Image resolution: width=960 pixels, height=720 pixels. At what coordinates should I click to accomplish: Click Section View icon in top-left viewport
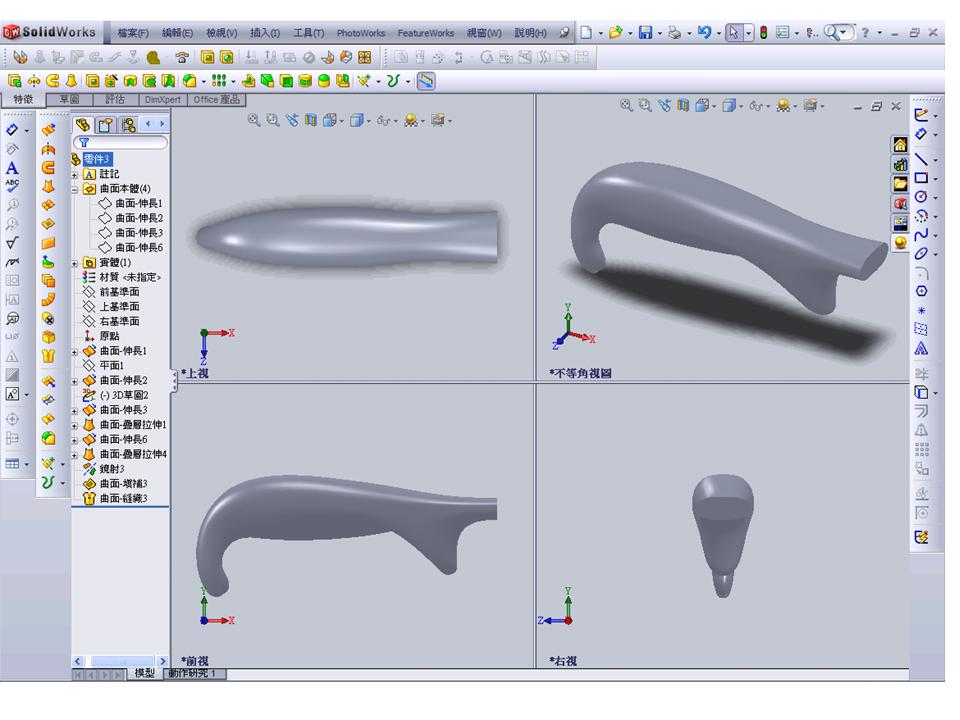311,120
